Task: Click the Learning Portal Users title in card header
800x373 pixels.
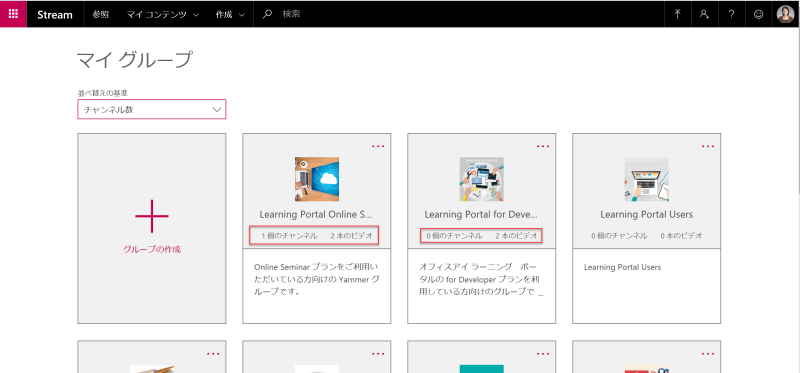Action: (x=646, y=214)
